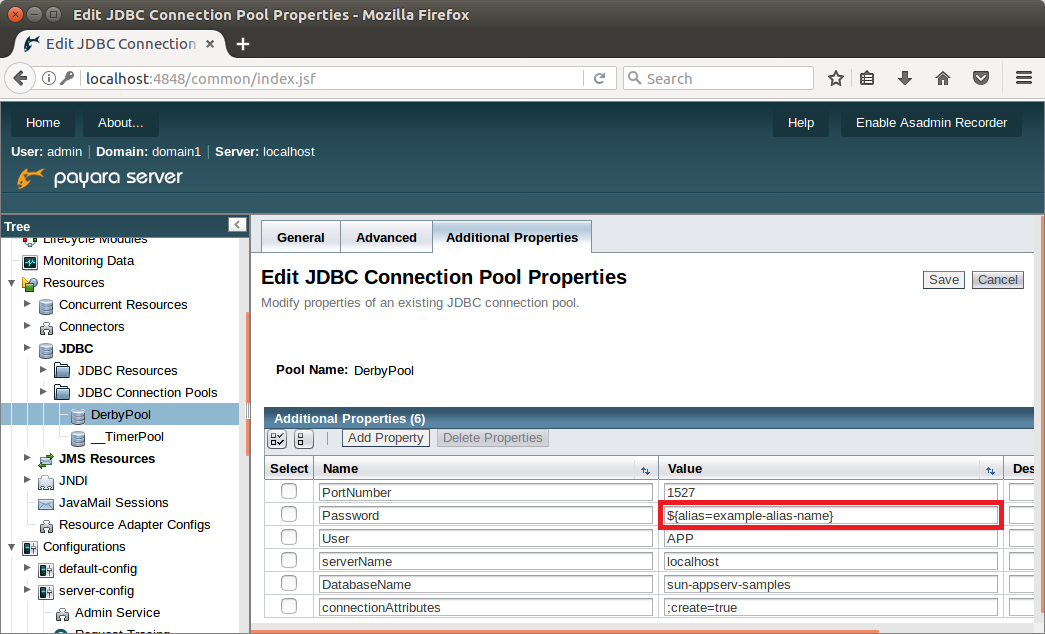Collapse the Tree panel arrow
This screenshot has width=1045, height=634.
pyautogui.click(x=237, y=225)
